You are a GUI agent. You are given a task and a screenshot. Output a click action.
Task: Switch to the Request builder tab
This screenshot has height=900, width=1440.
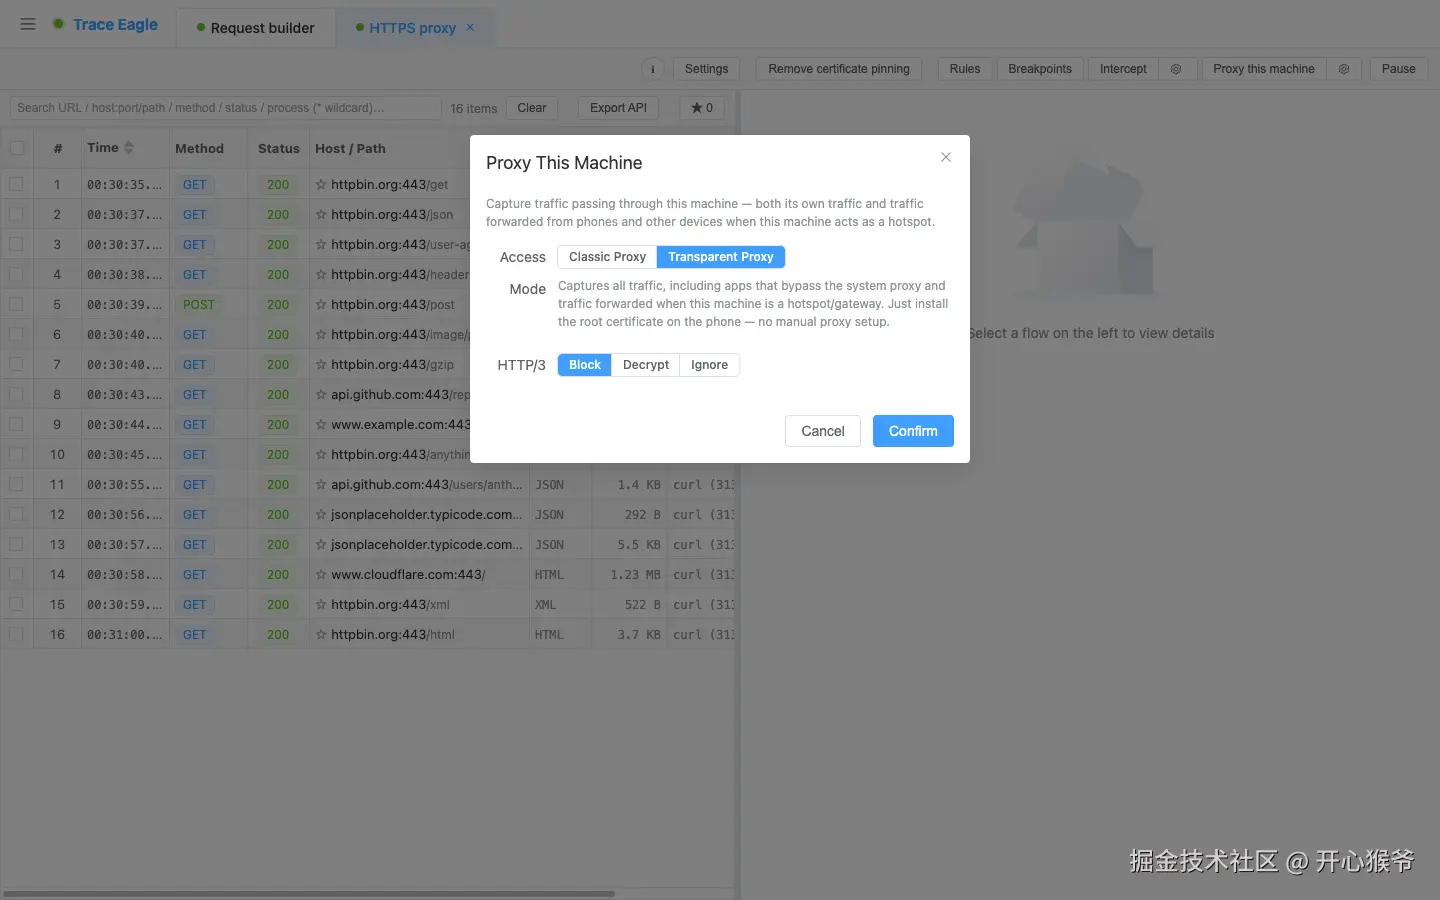click(x=256, y=28)
